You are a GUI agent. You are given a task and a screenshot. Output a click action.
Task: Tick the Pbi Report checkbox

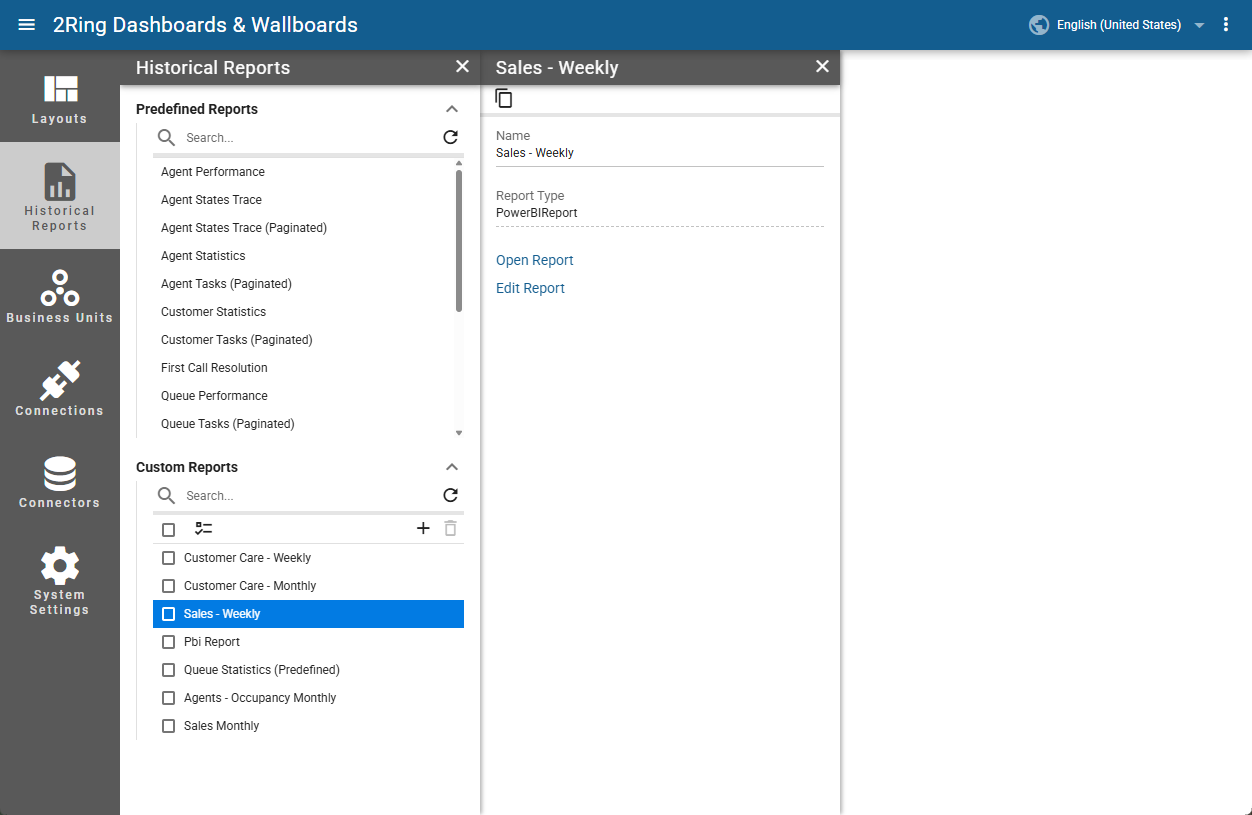(169, 642)
